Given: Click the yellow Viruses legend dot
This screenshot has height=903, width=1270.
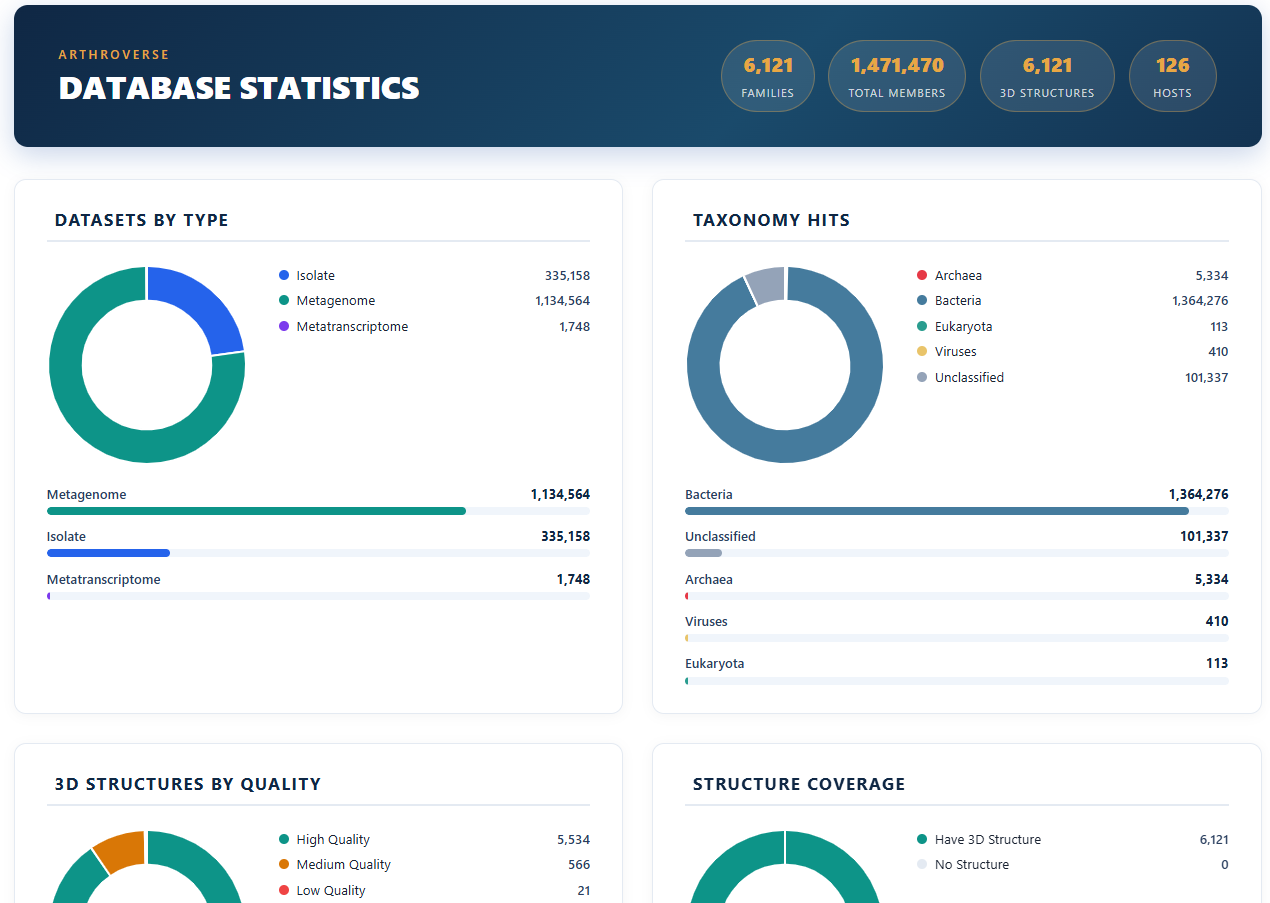Looking at the screenshot, I should pos(922,352).
